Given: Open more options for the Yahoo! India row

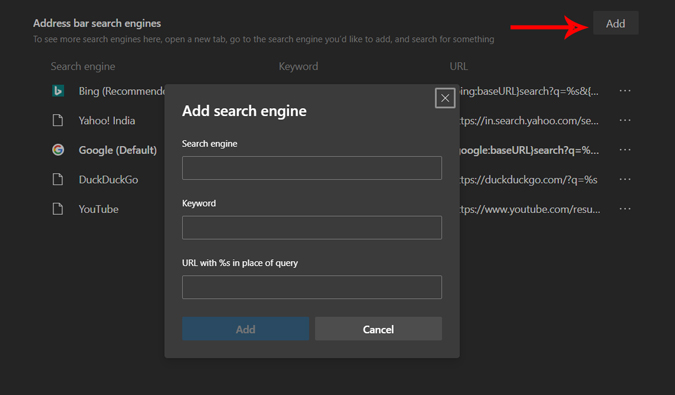Looking at the screenshot, I should (x=625, y=120).
